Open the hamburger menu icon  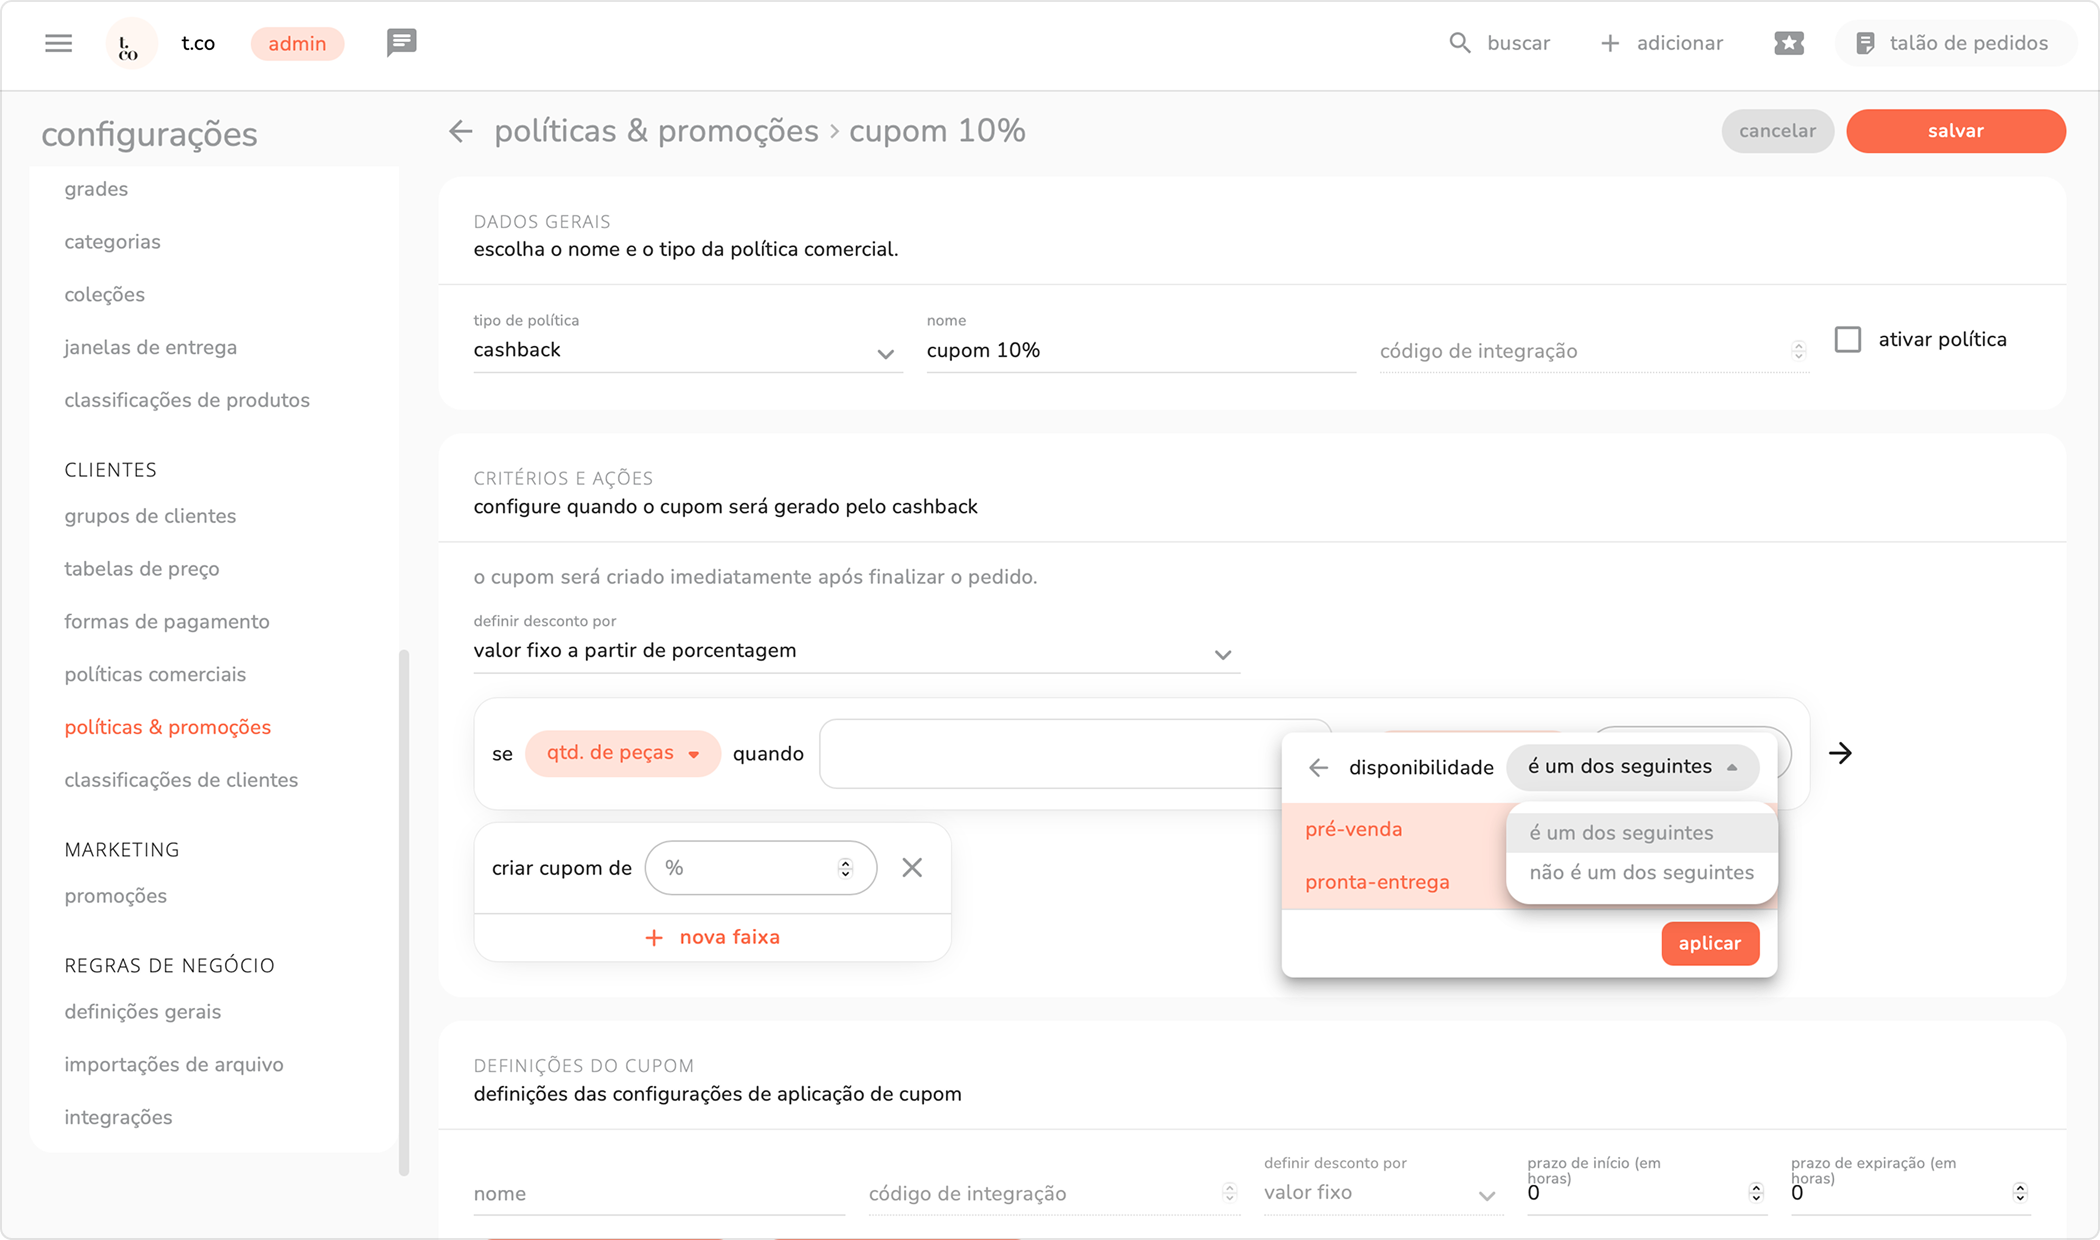[59, 43]
